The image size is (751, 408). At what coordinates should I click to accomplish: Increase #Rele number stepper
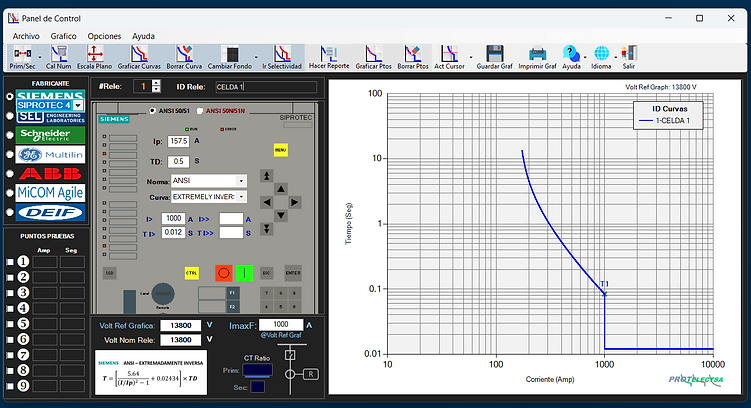coord(156,83)
